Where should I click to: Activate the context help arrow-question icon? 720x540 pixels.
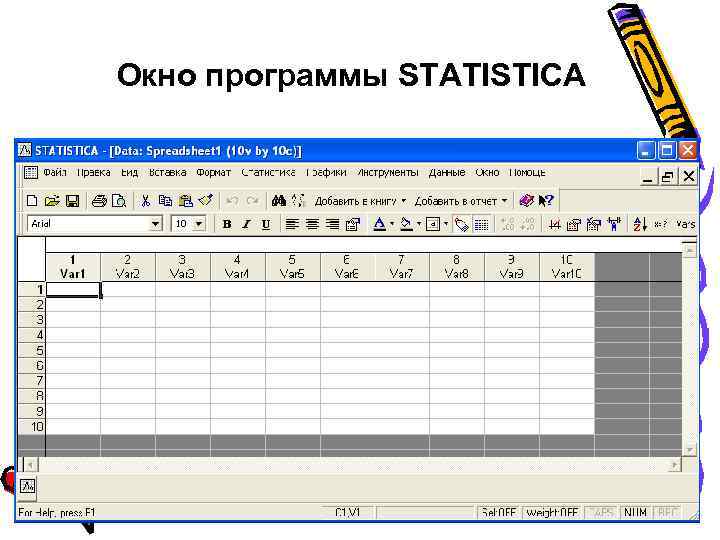coord(546,201)
